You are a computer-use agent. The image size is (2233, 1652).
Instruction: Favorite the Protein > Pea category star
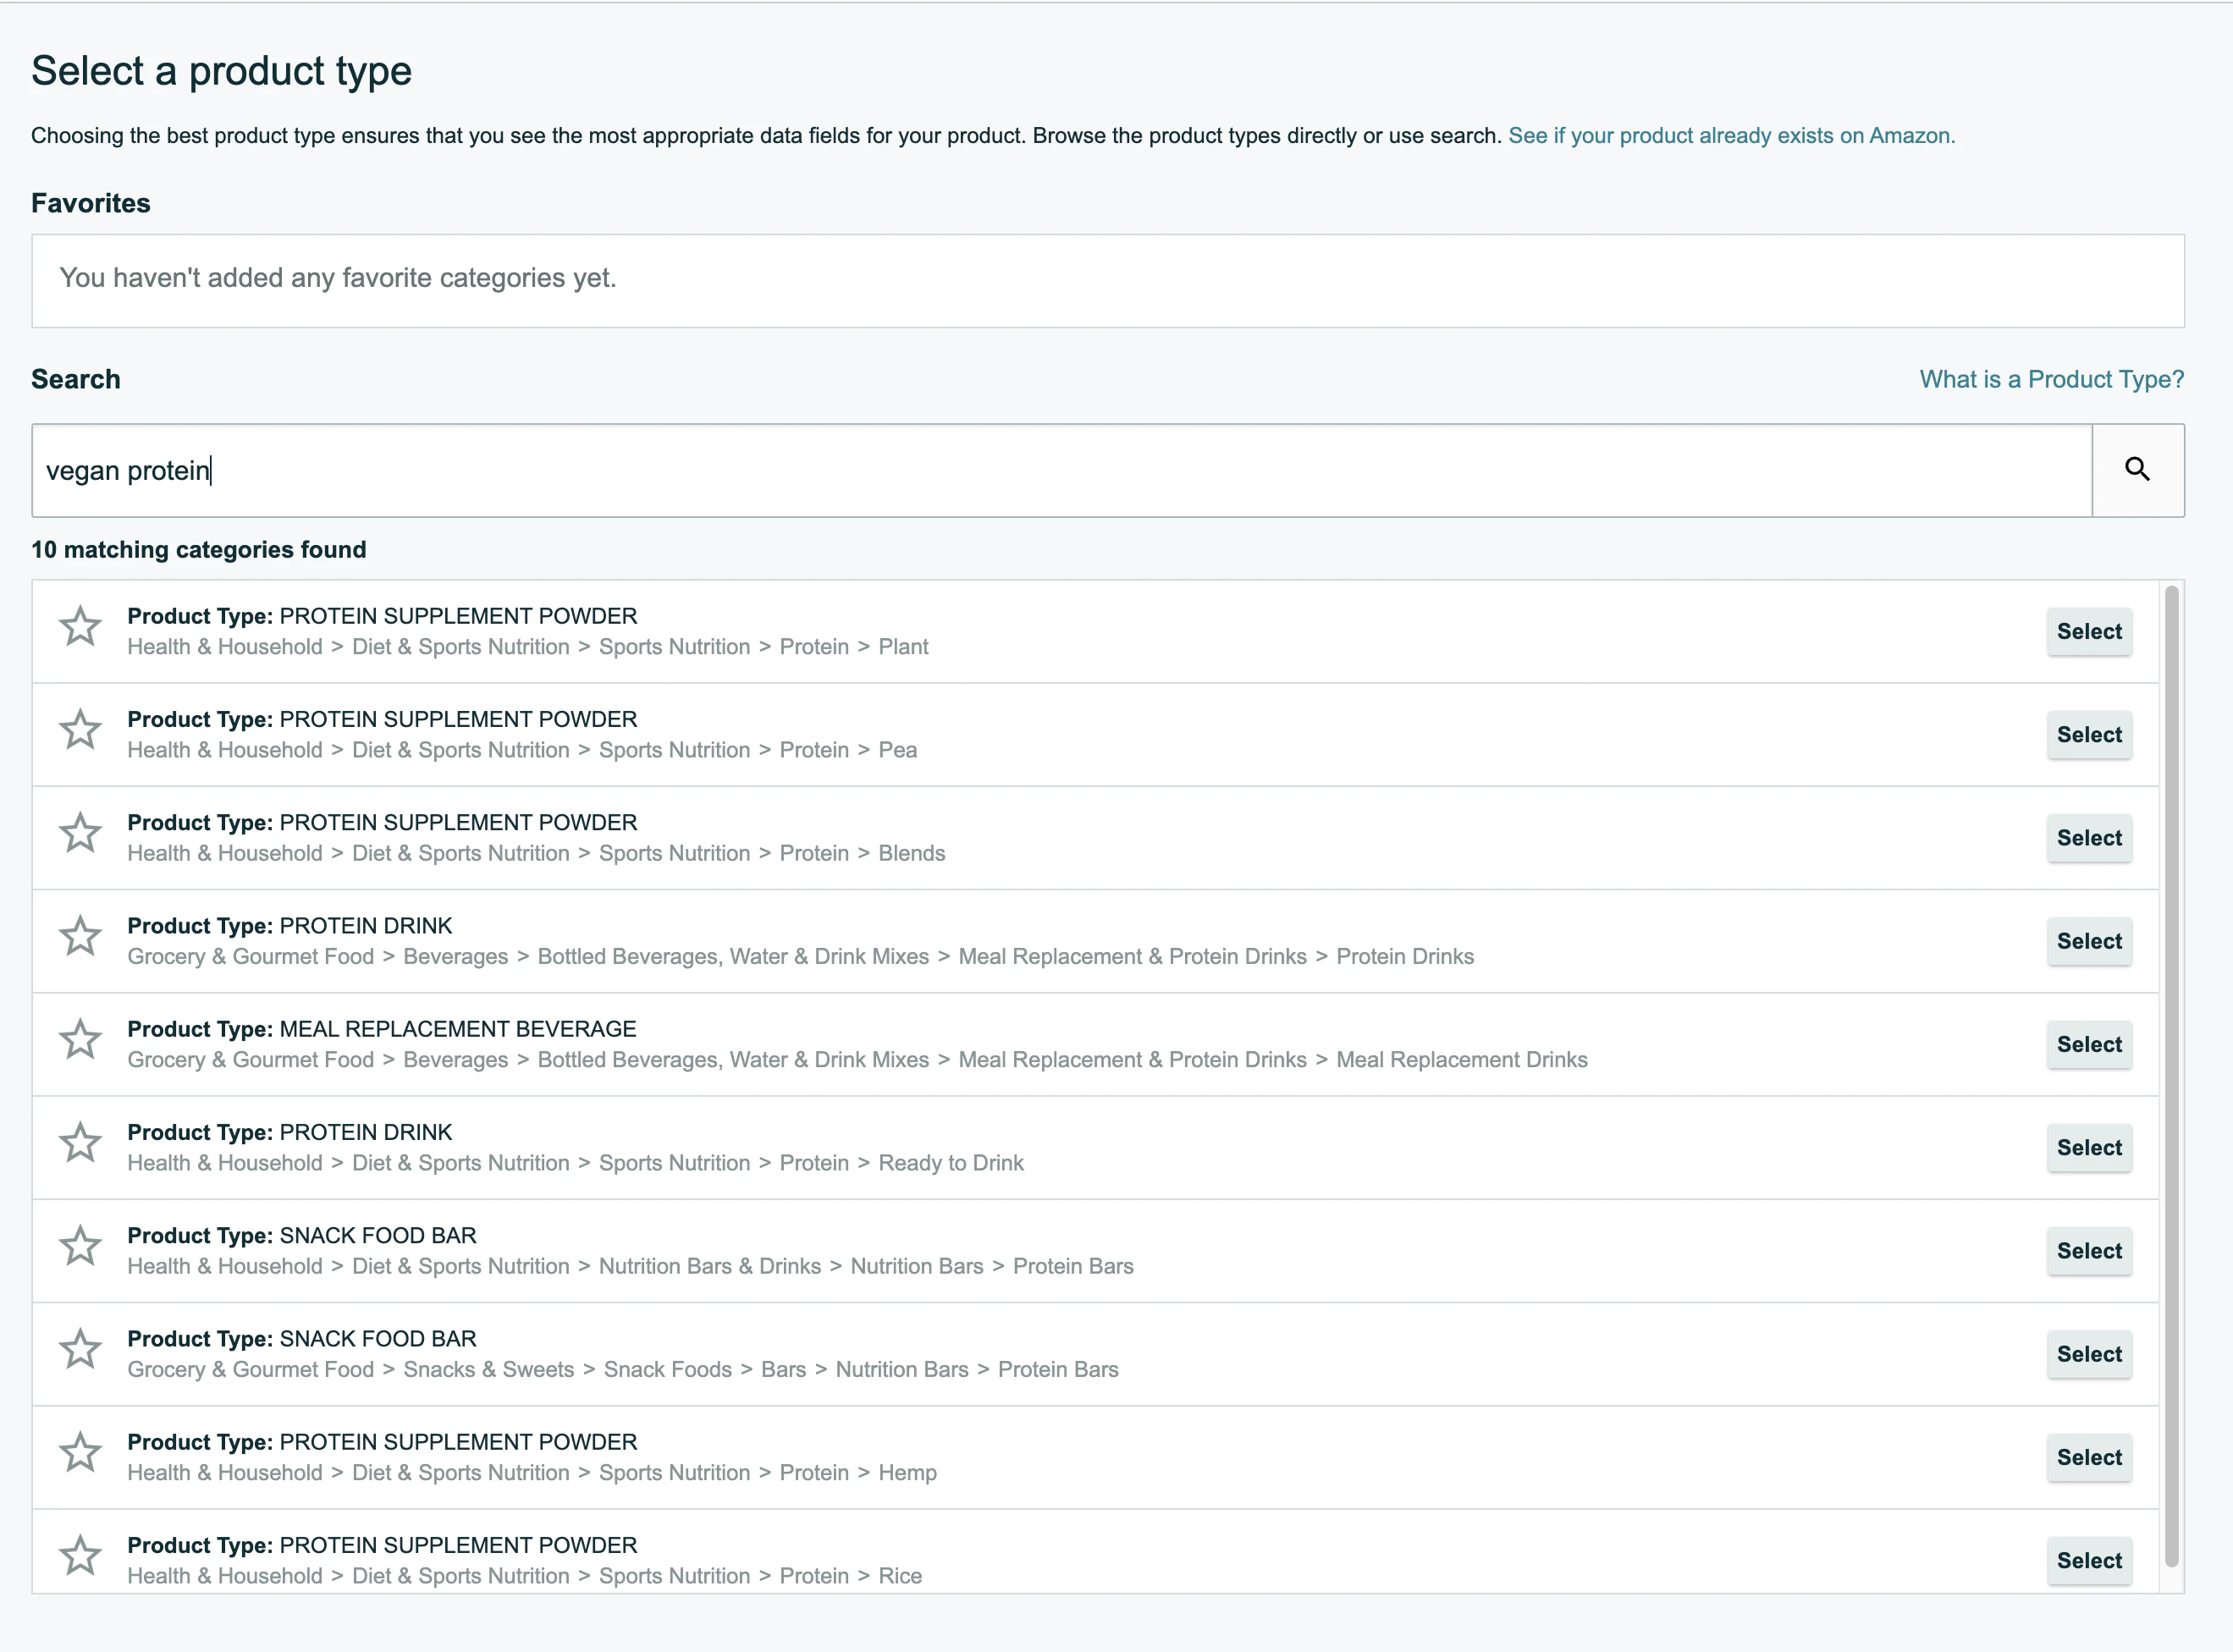click(80, 730)
